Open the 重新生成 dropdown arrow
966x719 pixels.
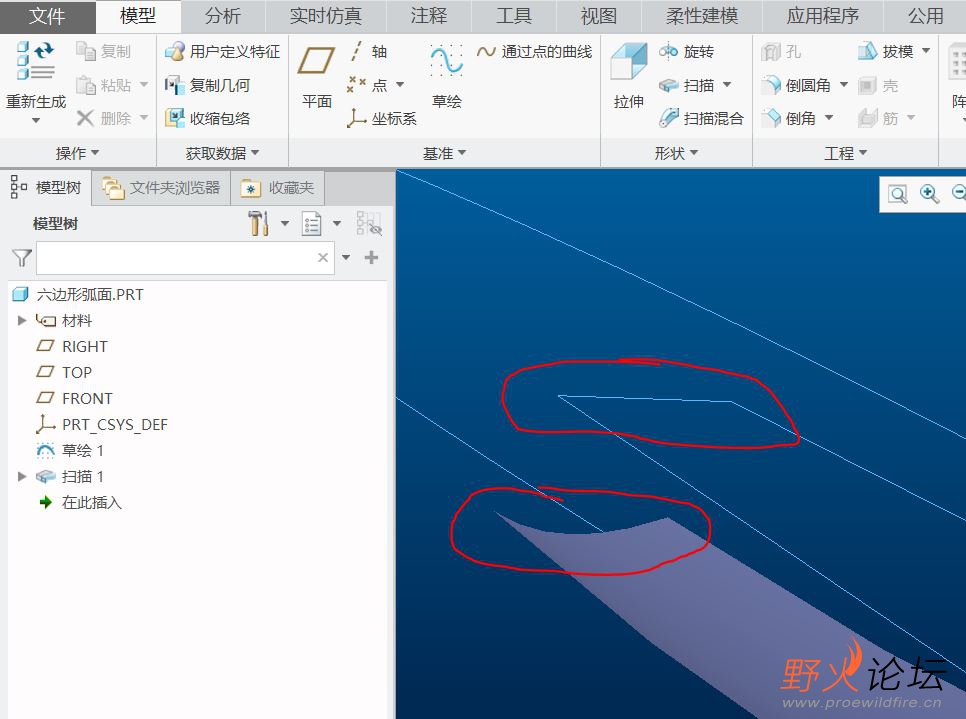coord(35,121)
